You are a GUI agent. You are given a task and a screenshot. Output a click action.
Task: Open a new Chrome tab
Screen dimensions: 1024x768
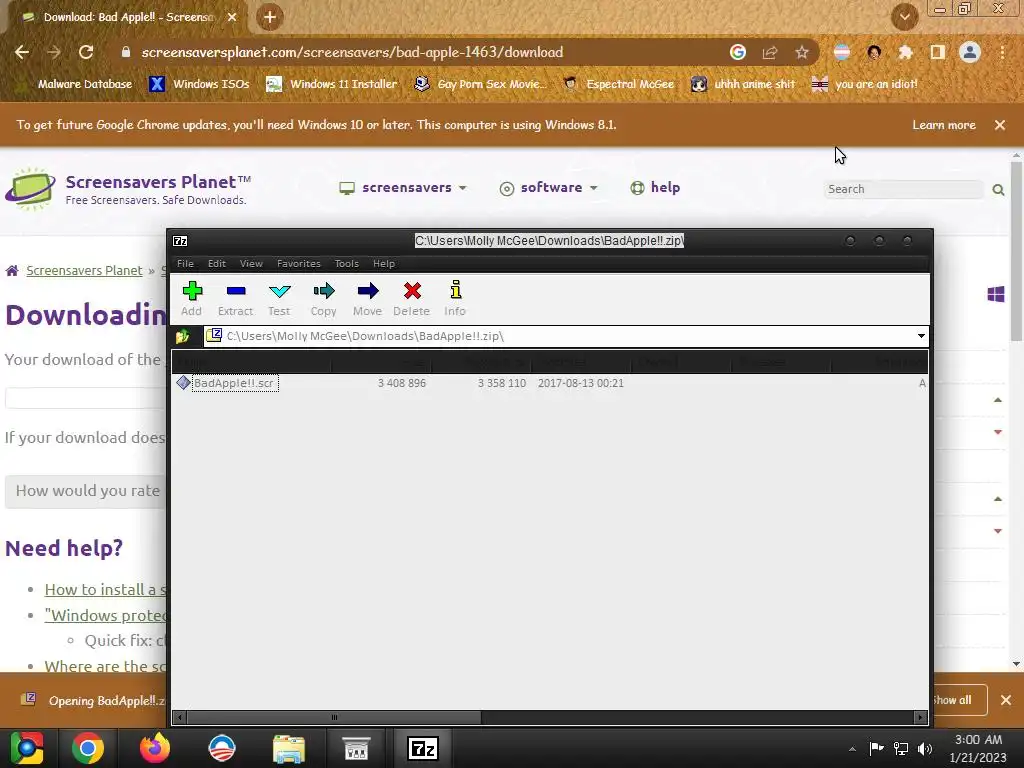point(269,17)
